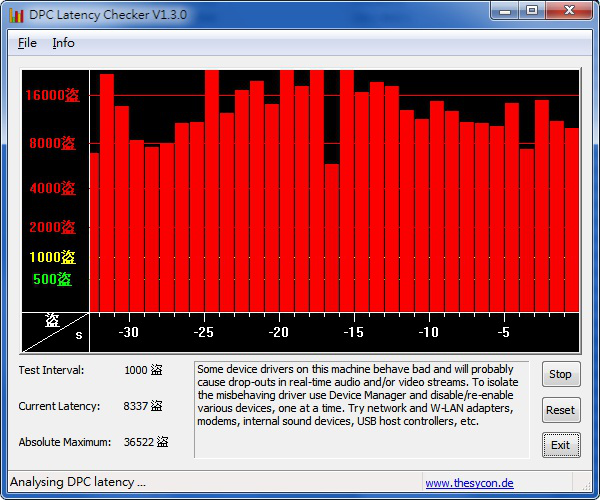Minimize the DPC Latency Checker window
This screenshot has width=600, height=500.
(x=505, y=11)
